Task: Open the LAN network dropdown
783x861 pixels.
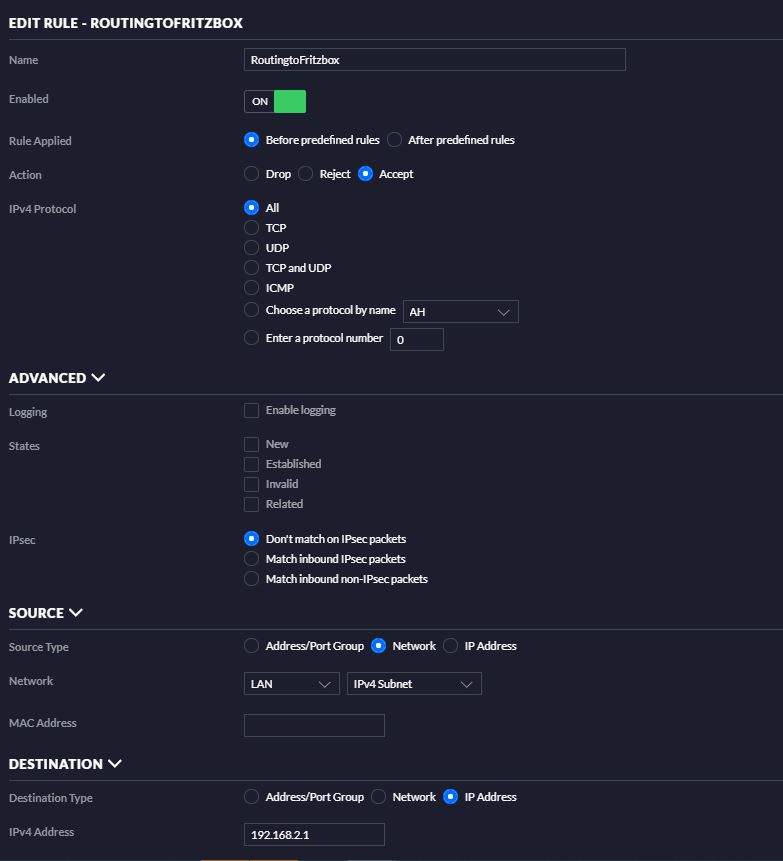Action: pos(292,684)
